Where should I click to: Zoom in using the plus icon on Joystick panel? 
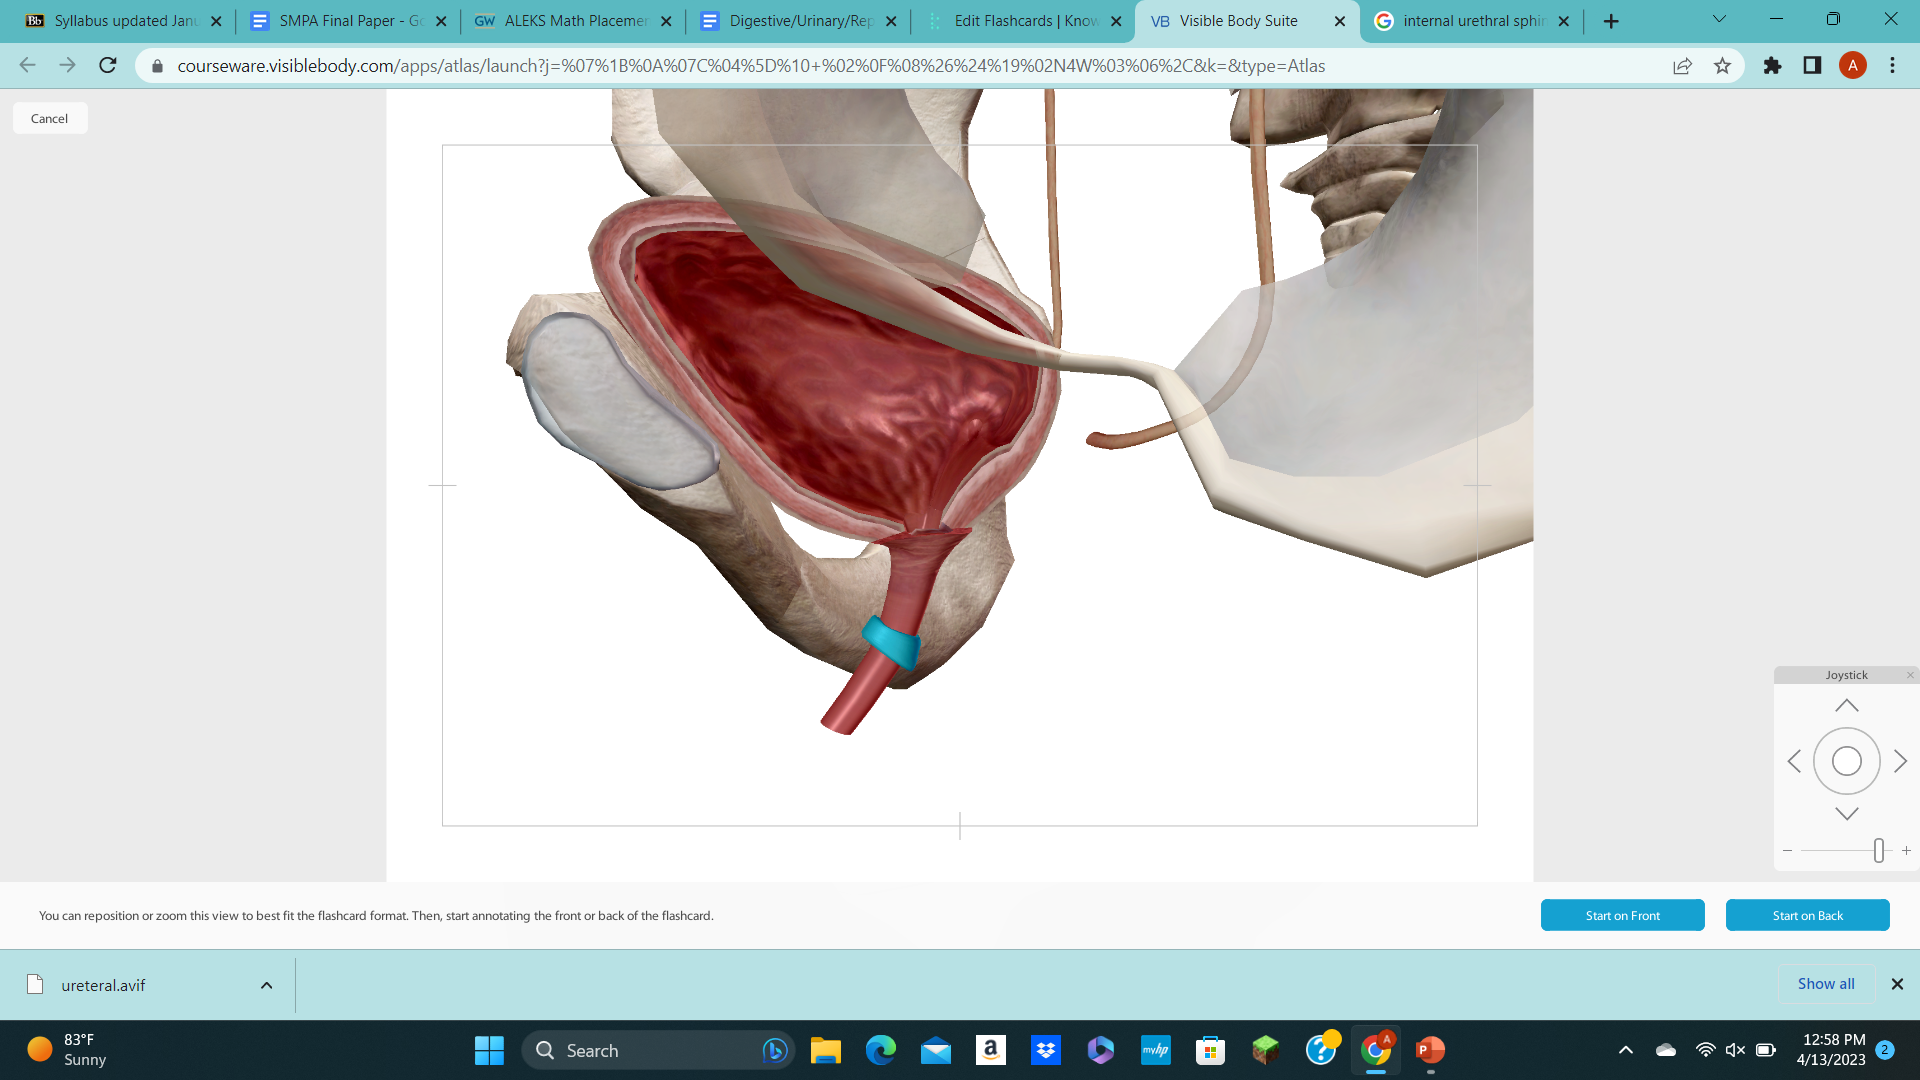point(1905,850)
